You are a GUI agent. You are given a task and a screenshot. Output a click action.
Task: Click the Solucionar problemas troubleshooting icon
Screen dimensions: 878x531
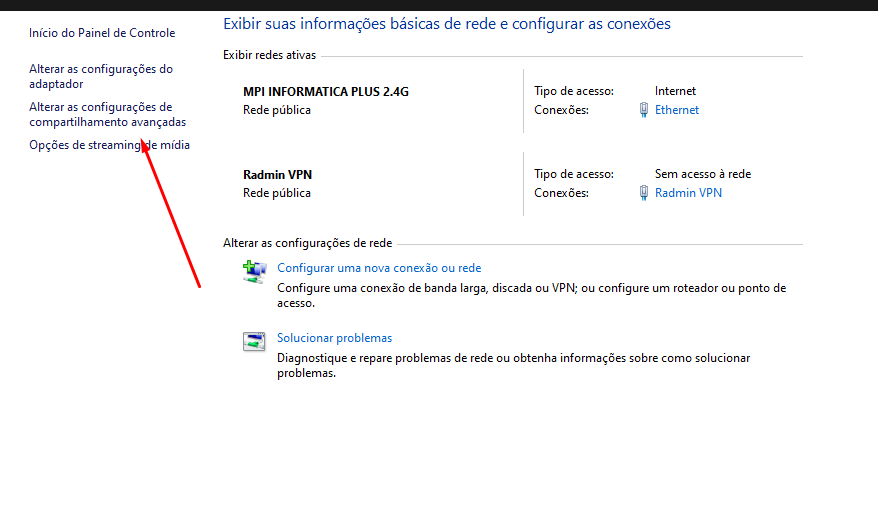(254, 341)
